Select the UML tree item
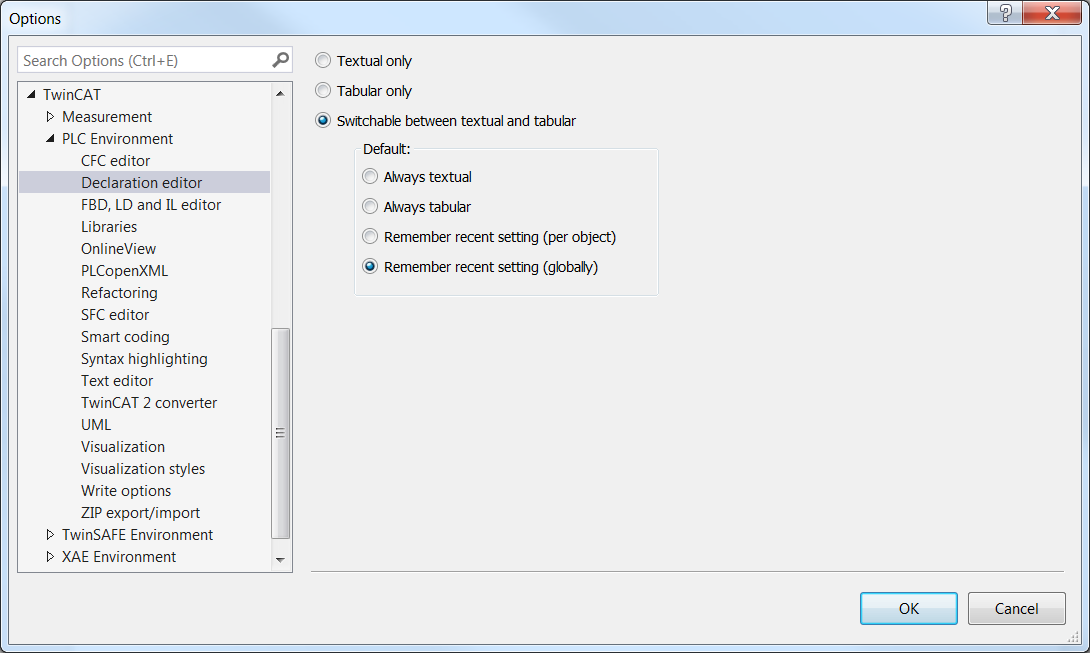The width and height of the screenshot is (1090, 653). (x=96, y=425)
